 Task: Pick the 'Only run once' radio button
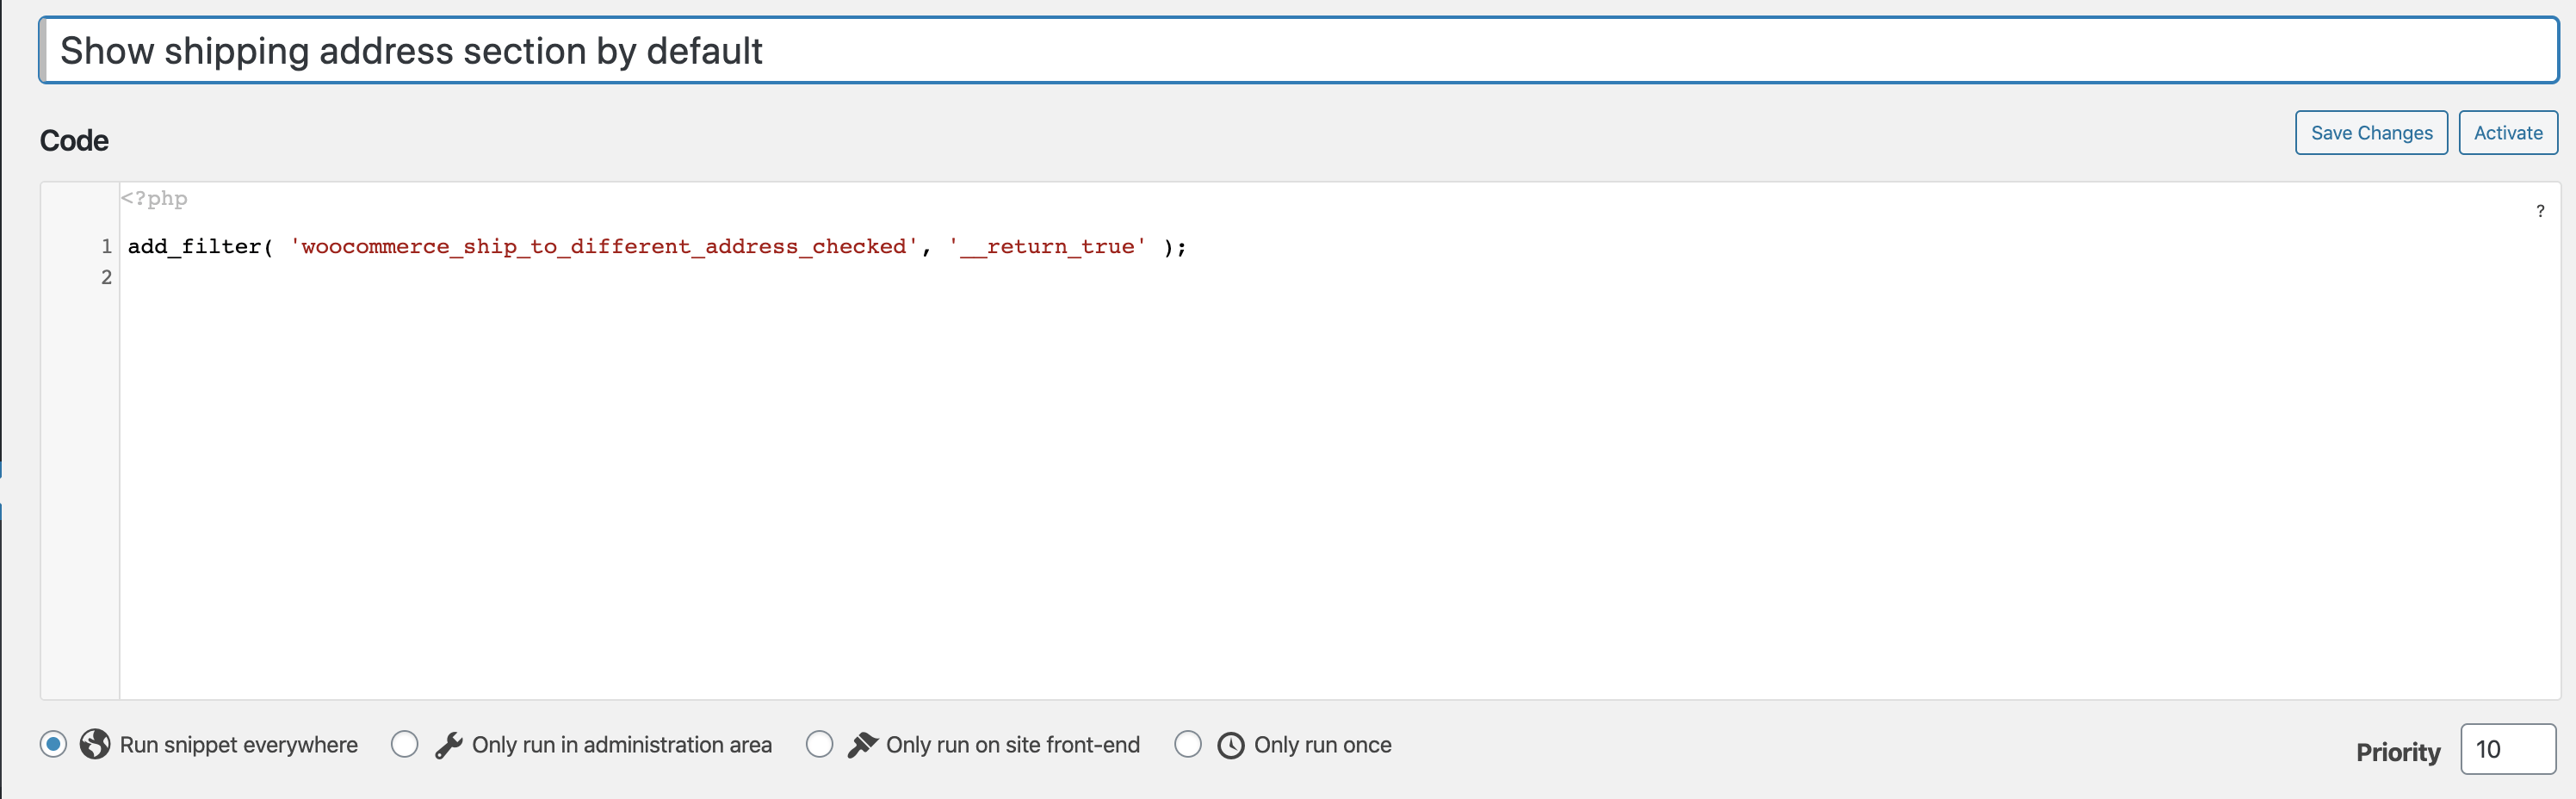1188,744
